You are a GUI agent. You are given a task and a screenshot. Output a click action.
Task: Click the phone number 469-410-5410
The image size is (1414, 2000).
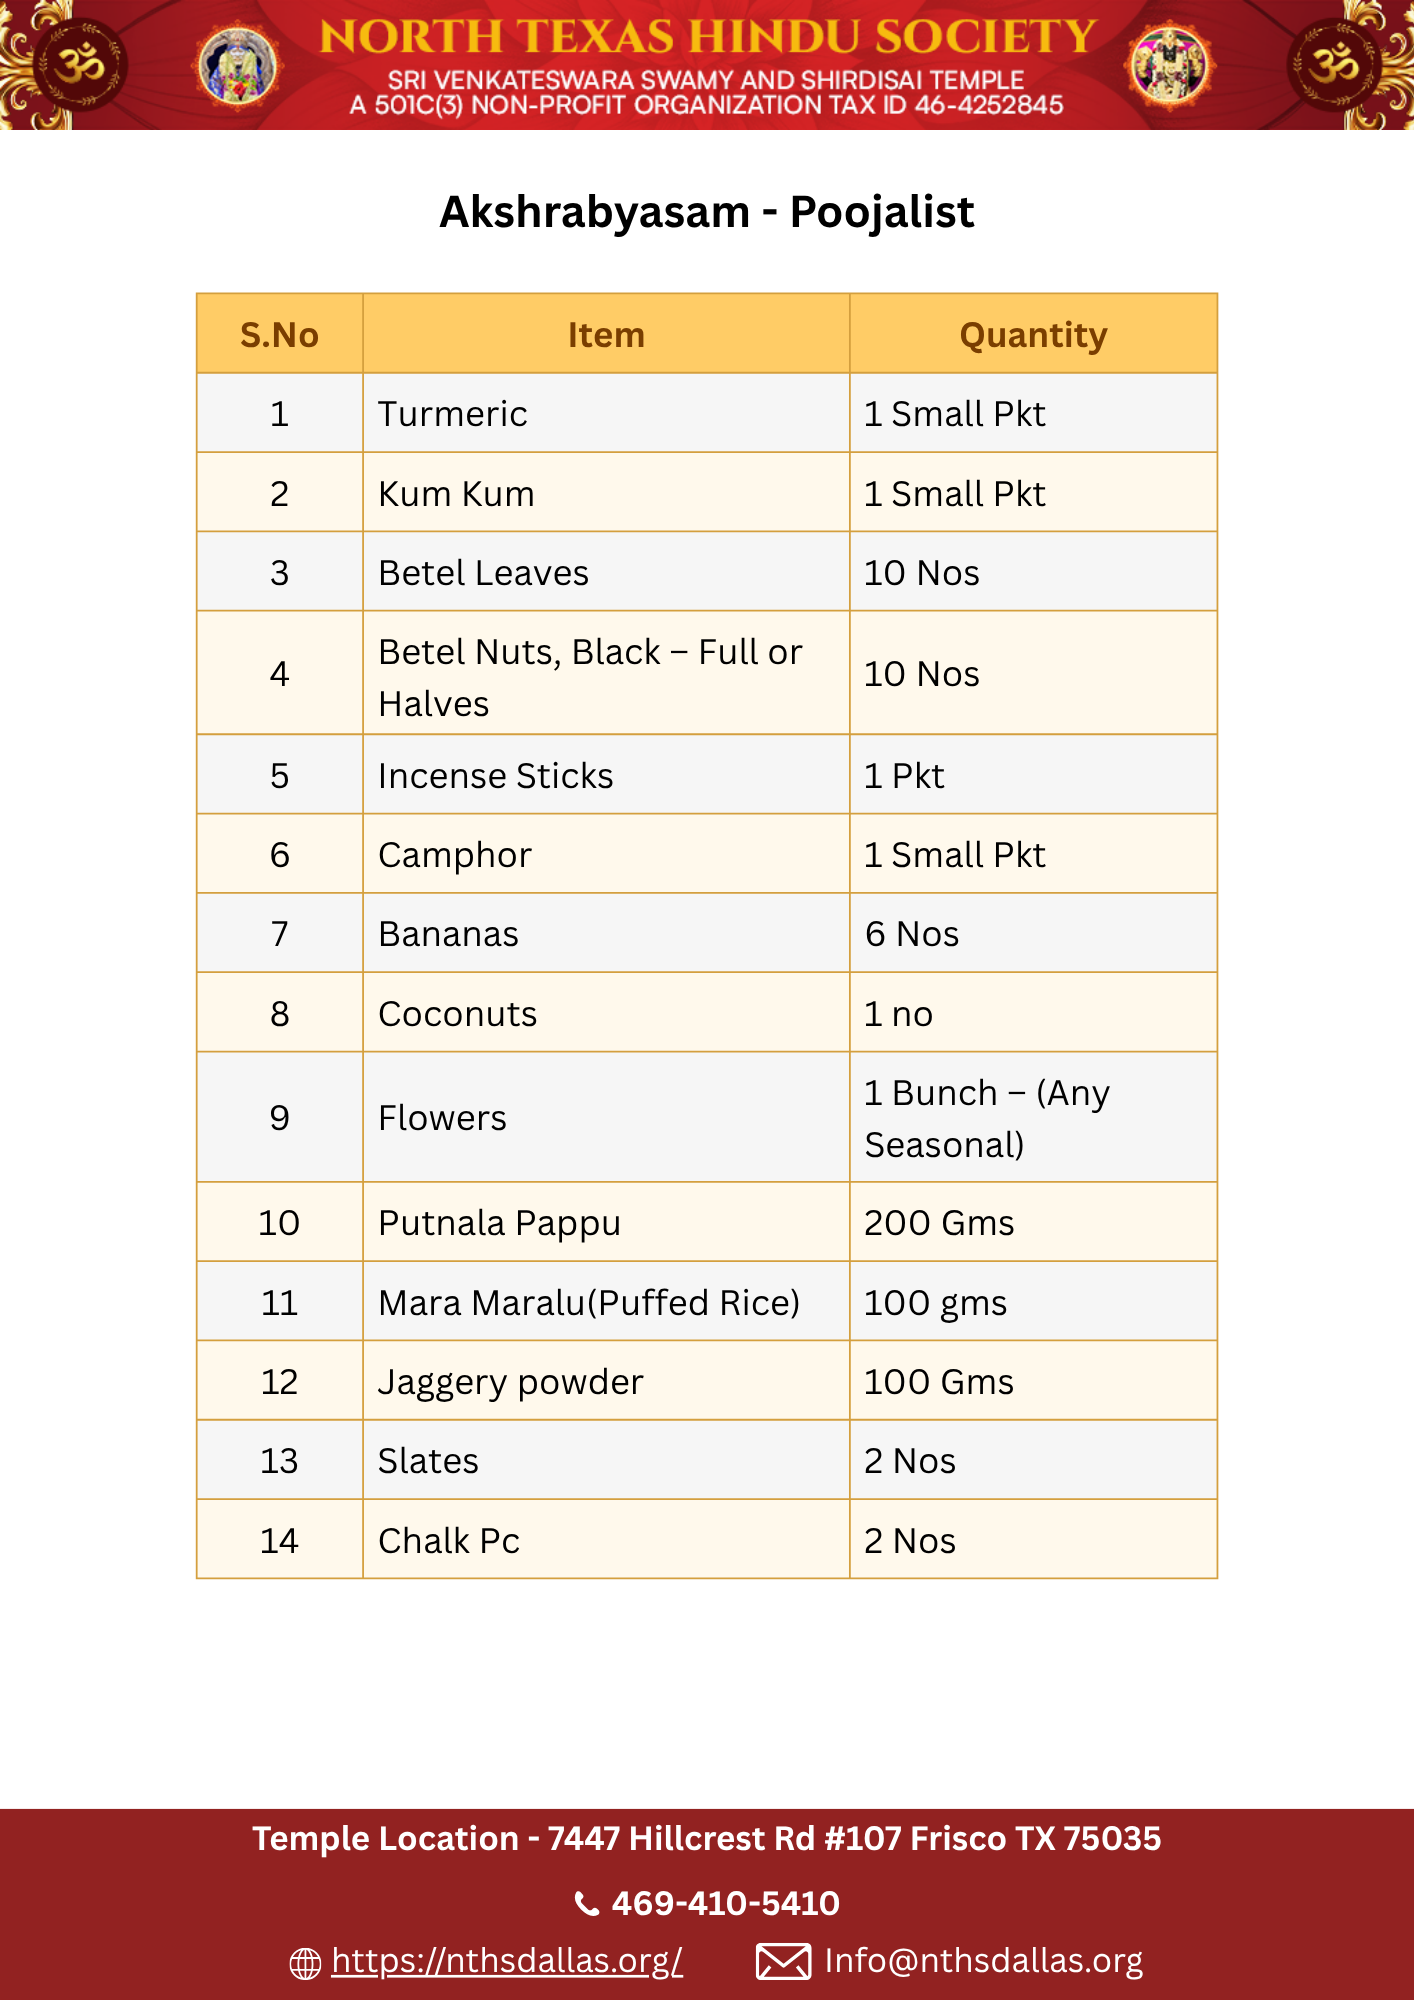pos(725,1903)
